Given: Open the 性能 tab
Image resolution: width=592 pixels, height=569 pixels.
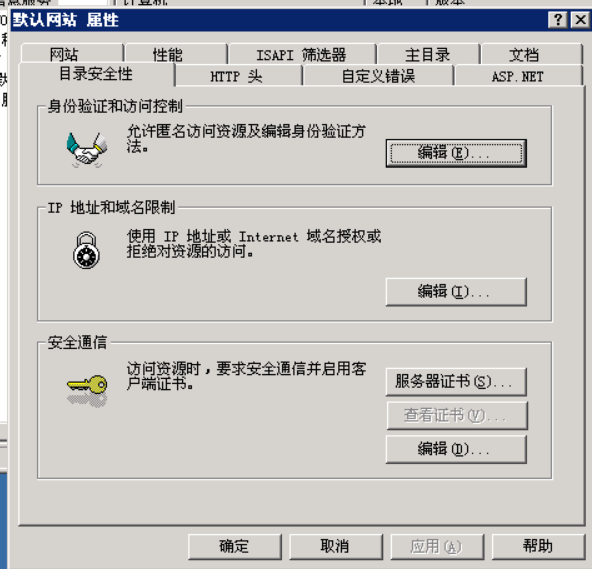Looking at the screenshot, I should point(176,54).
